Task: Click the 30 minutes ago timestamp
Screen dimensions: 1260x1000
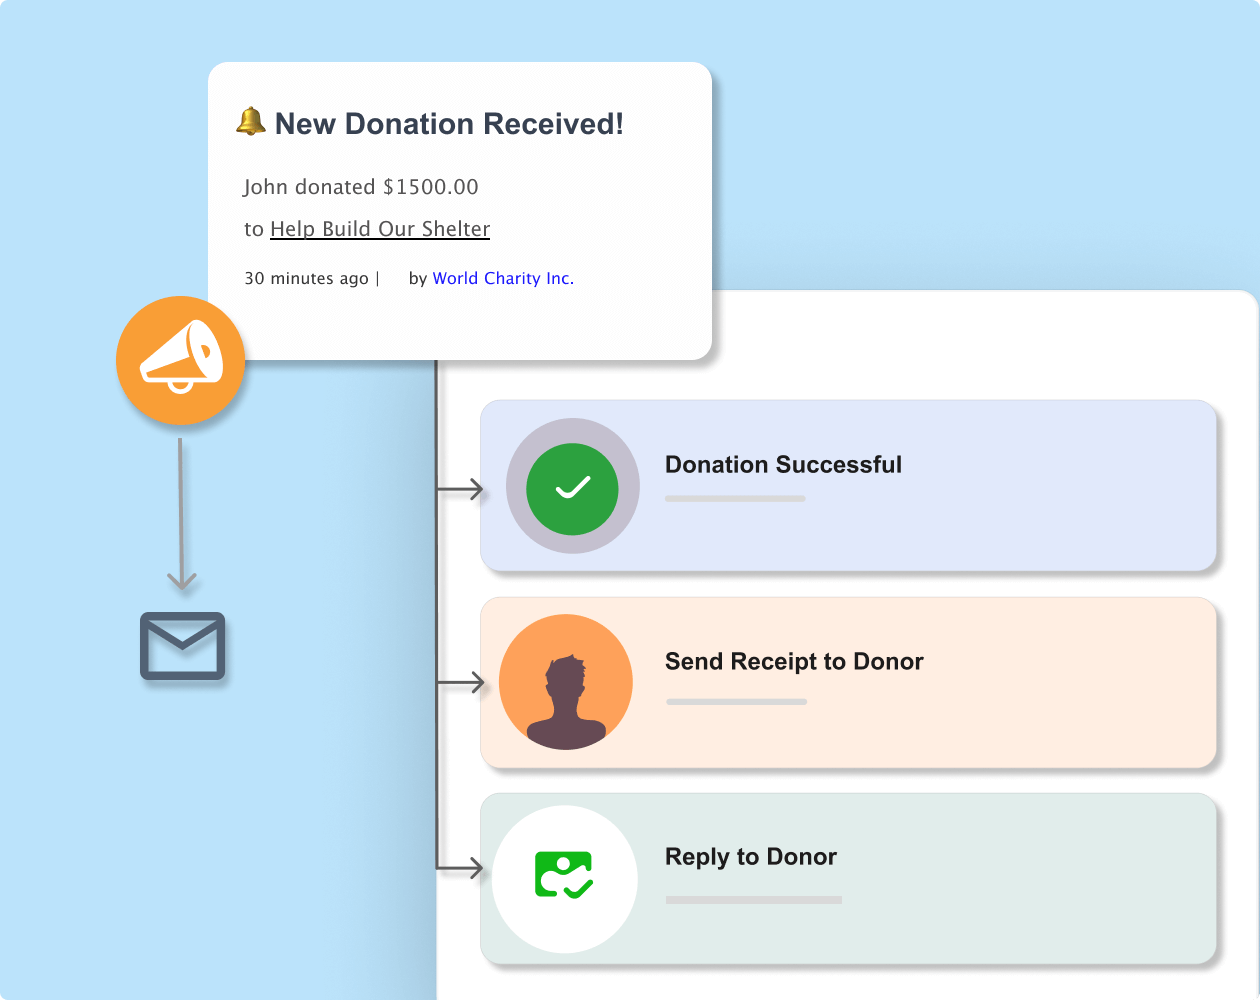Action: (307, 278)
